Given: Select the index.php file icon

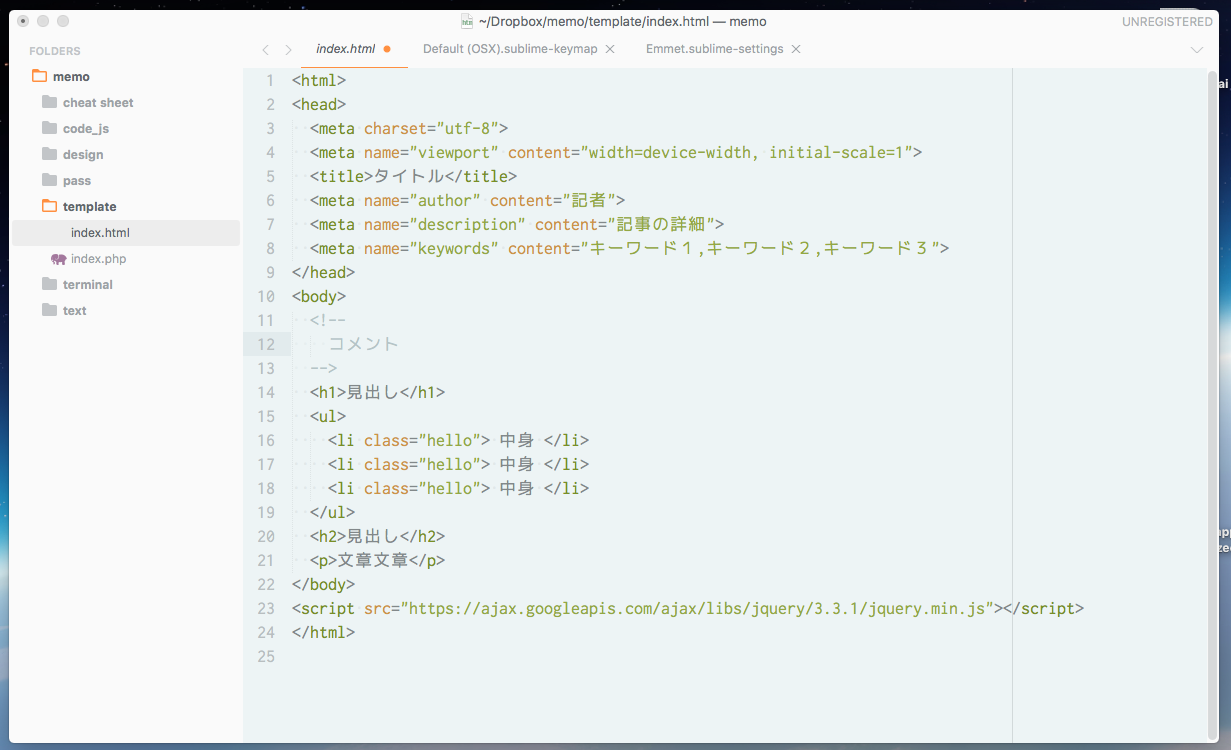Looking at the screenshot, I should 59,258.
